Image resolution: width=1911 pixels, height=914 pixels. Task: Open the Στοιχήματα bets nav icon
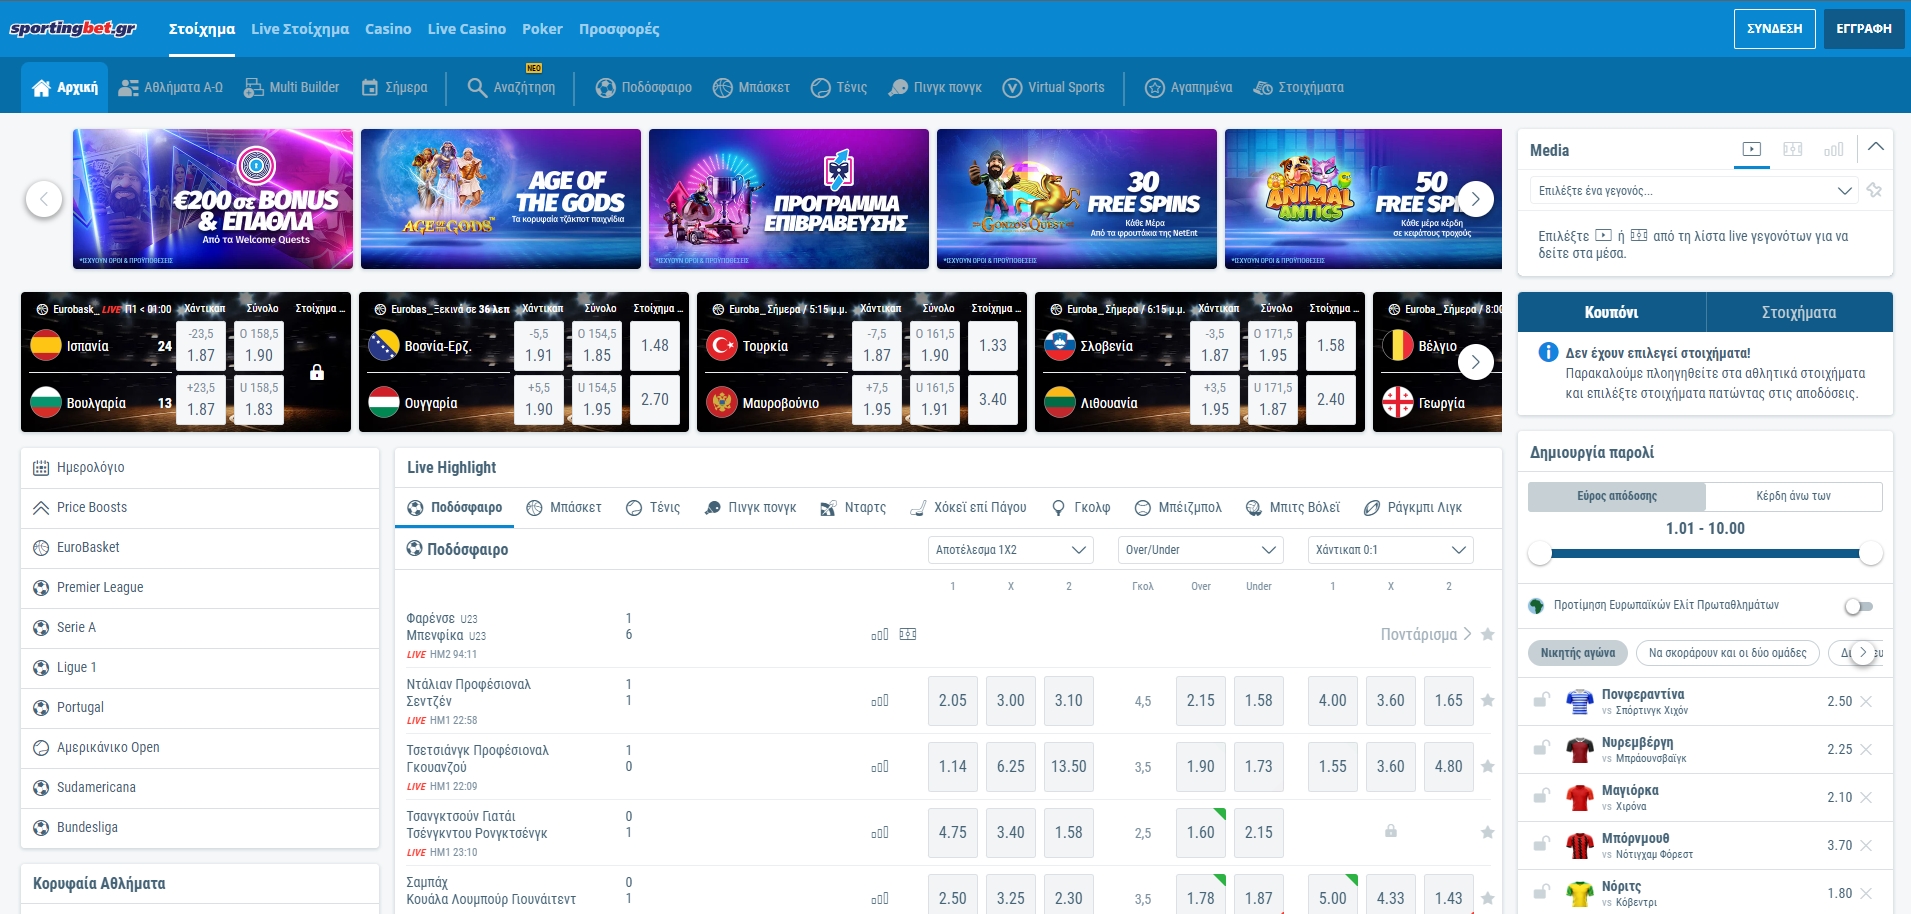tap(1263, 88)
